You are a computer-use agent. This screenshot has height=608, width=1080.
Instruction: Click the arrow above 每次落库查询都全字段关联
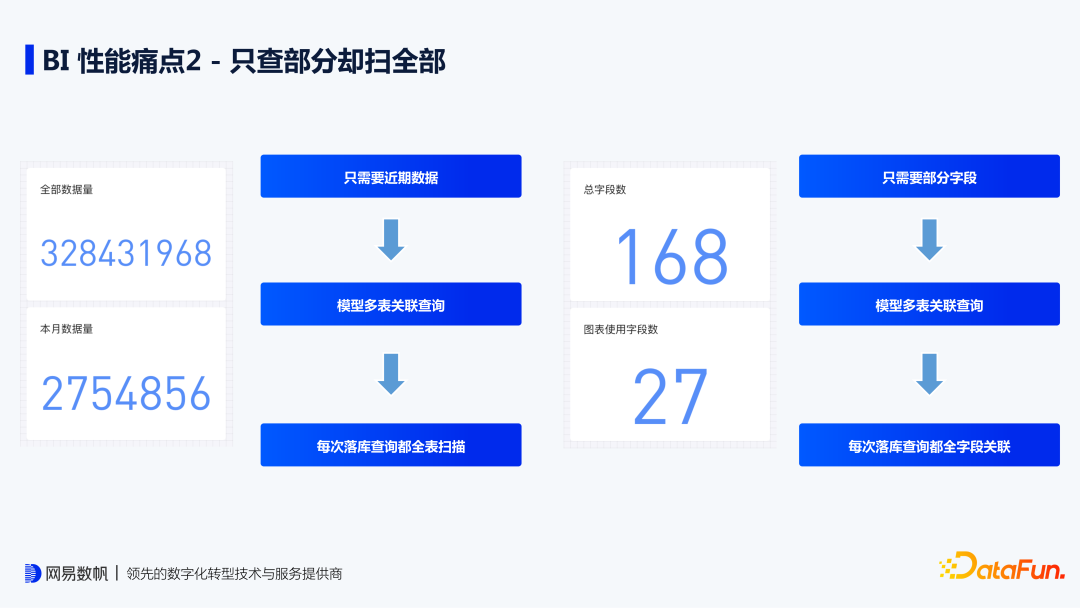coord(929,374)
